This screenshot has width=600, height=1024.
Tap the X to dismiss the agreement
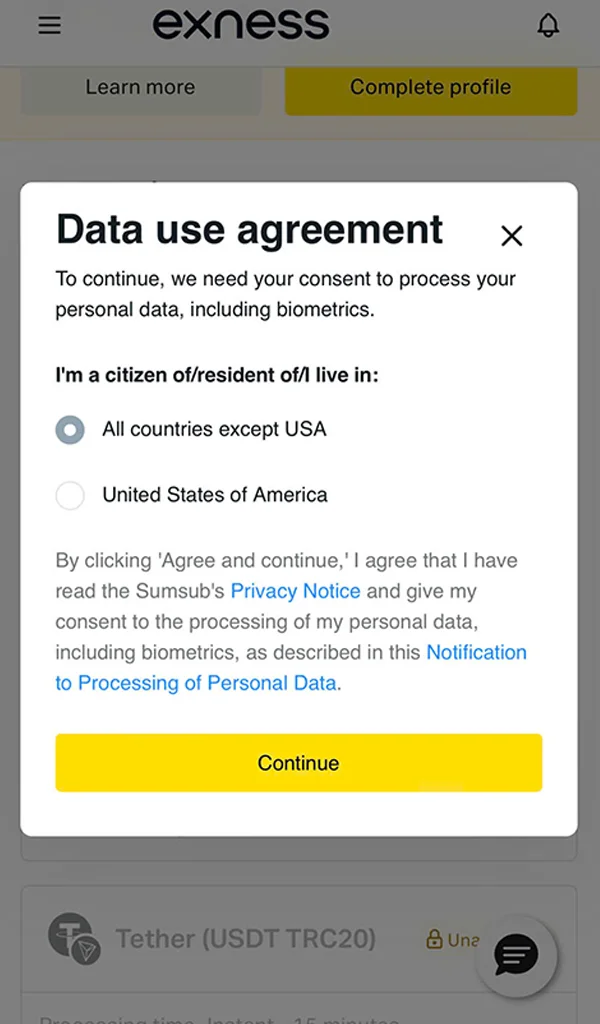click(511, 236)
